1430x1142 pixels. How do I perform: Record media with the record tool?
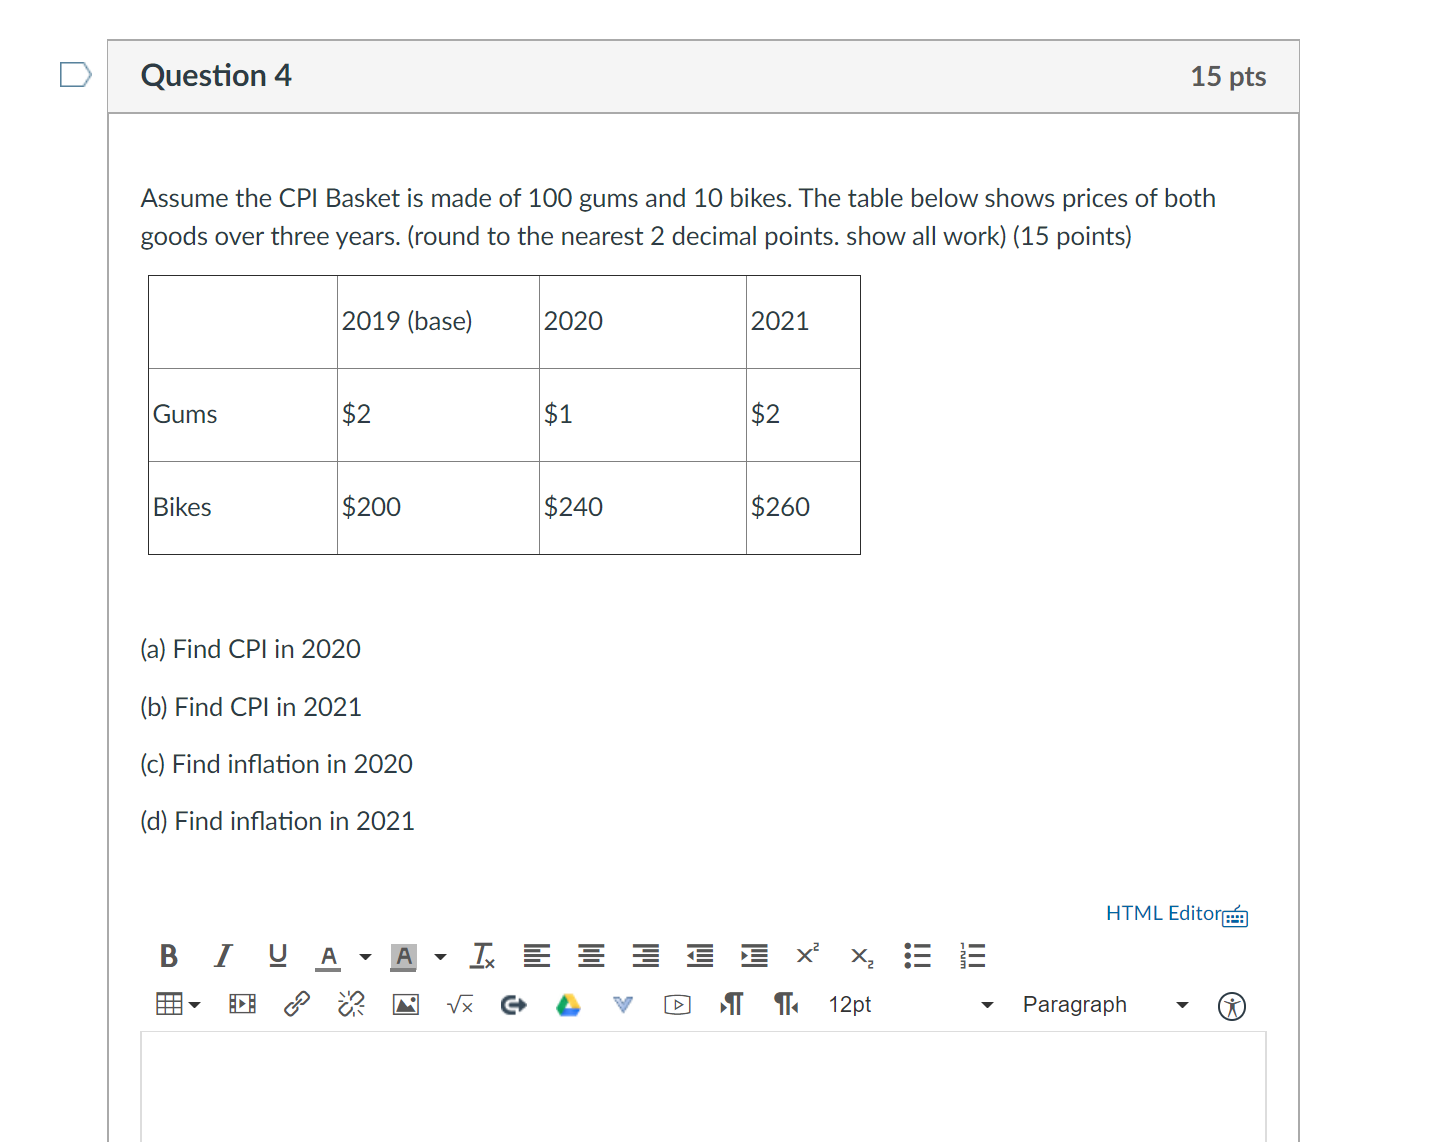point(241,1004)
